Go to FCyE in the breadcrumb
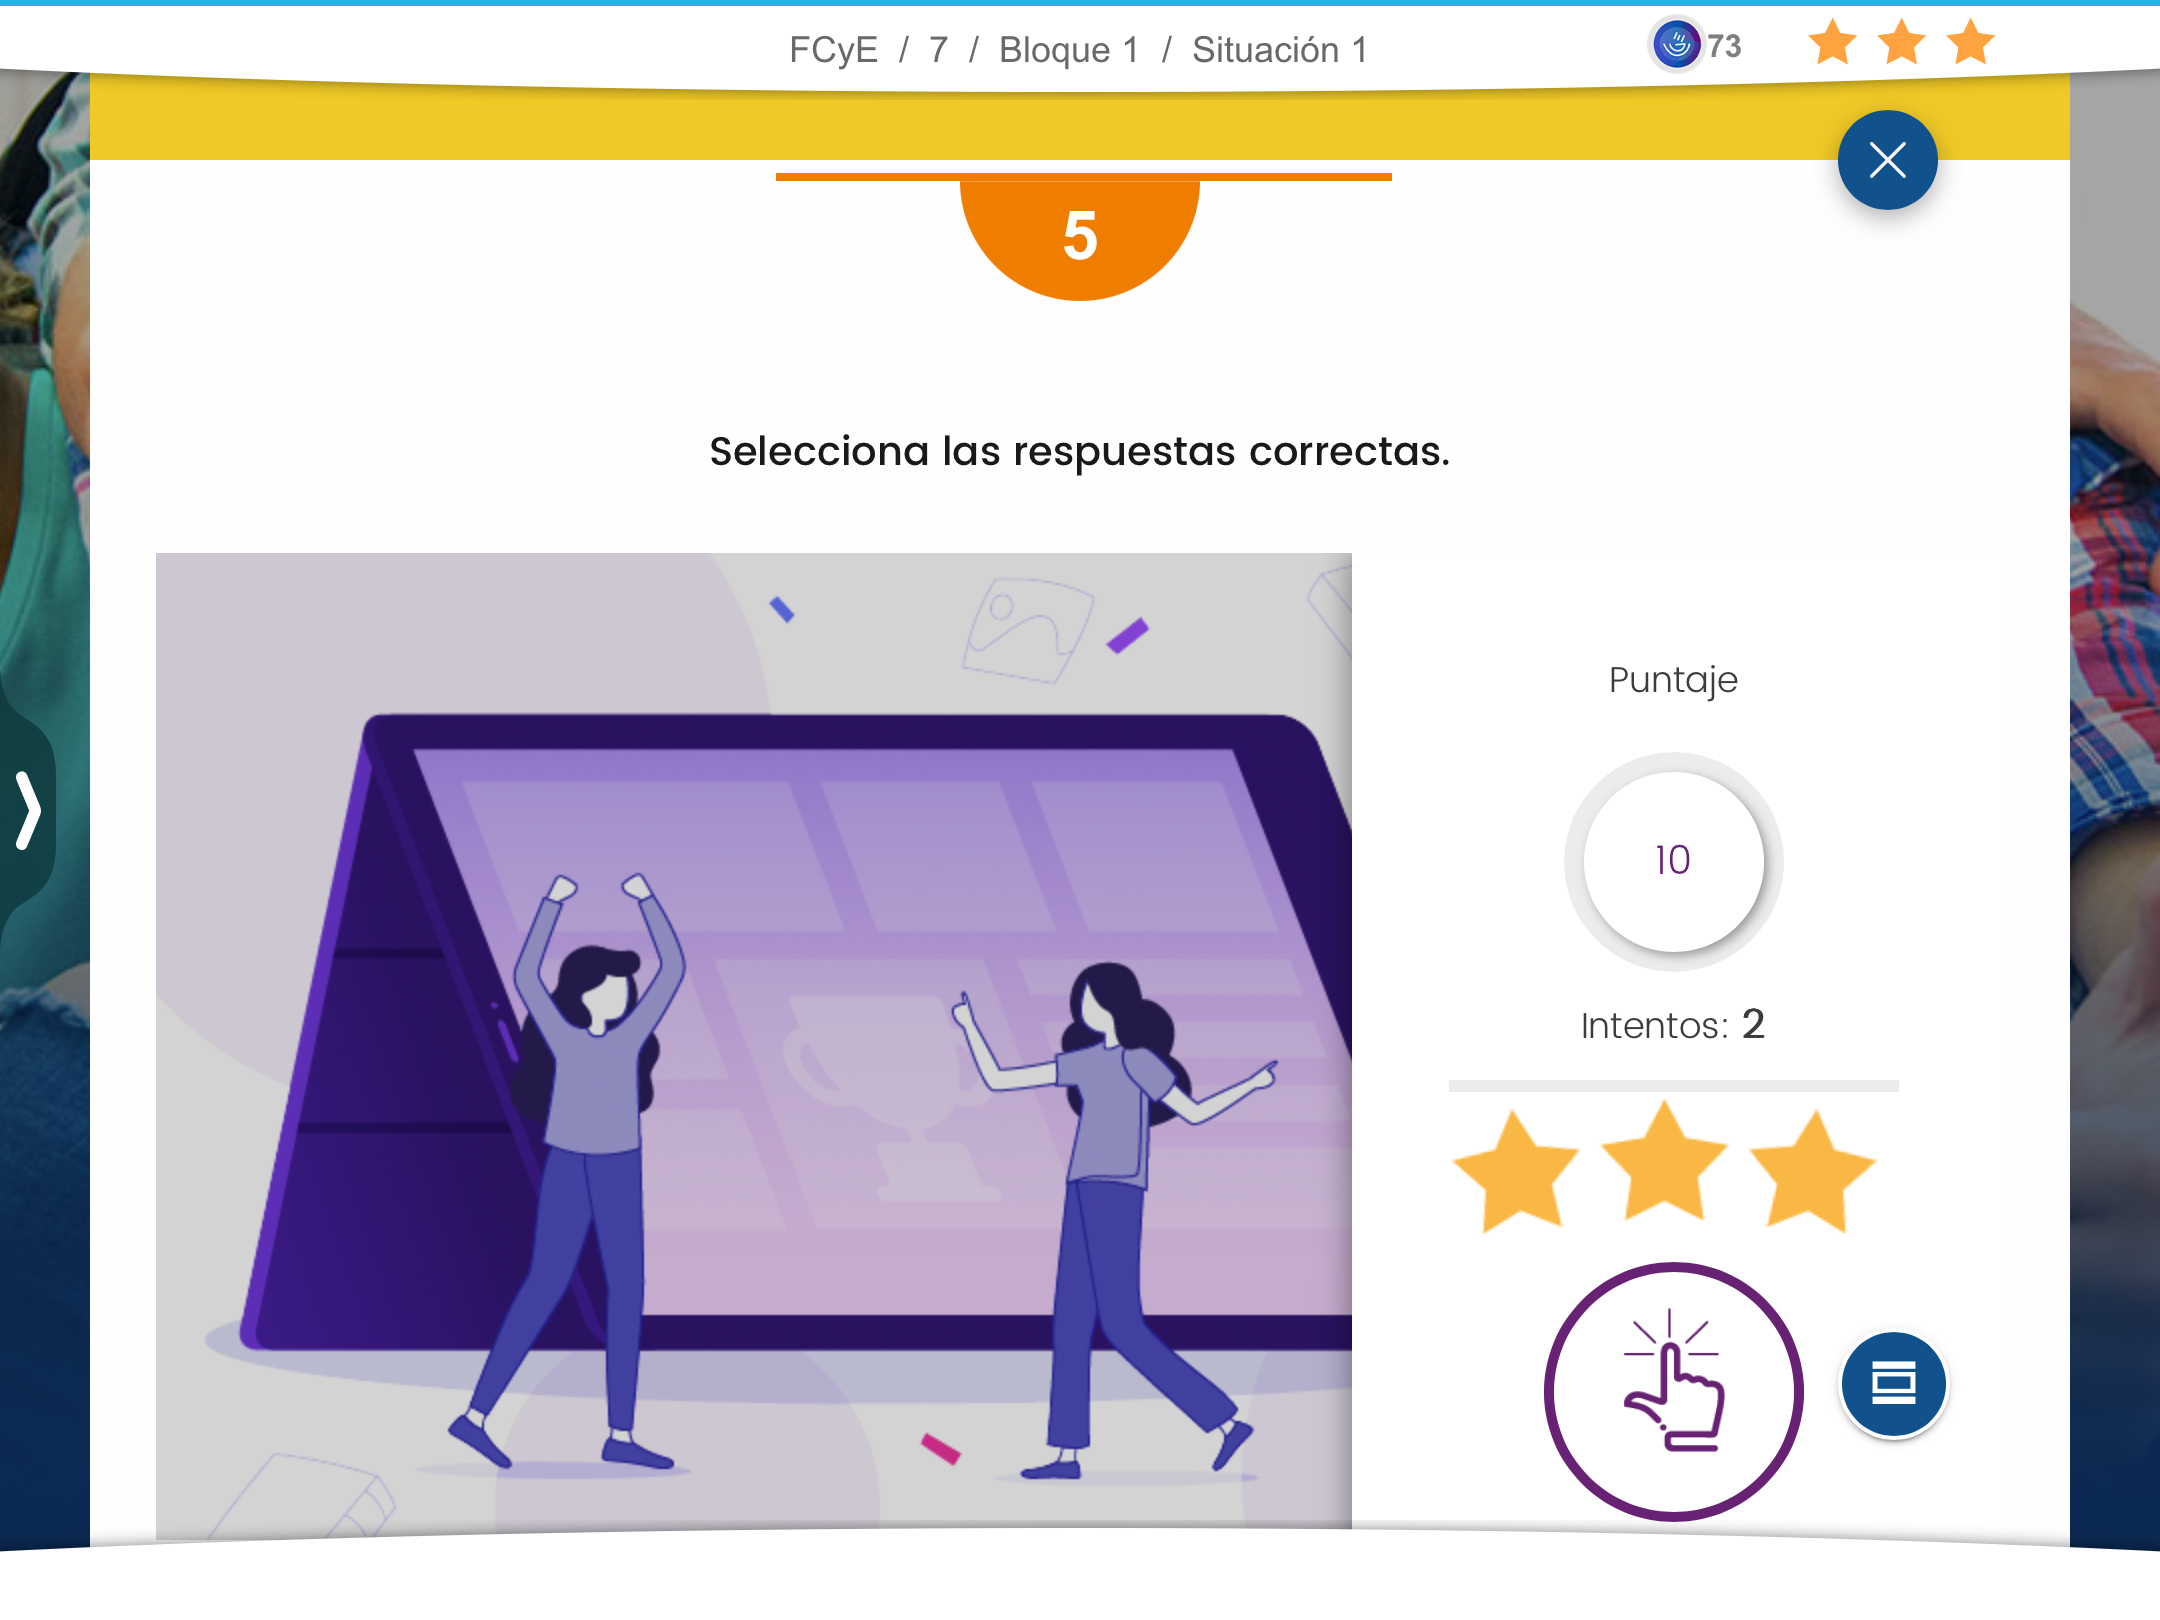Viewport: 2160px width, 1620px height. (x=833, y=49)
